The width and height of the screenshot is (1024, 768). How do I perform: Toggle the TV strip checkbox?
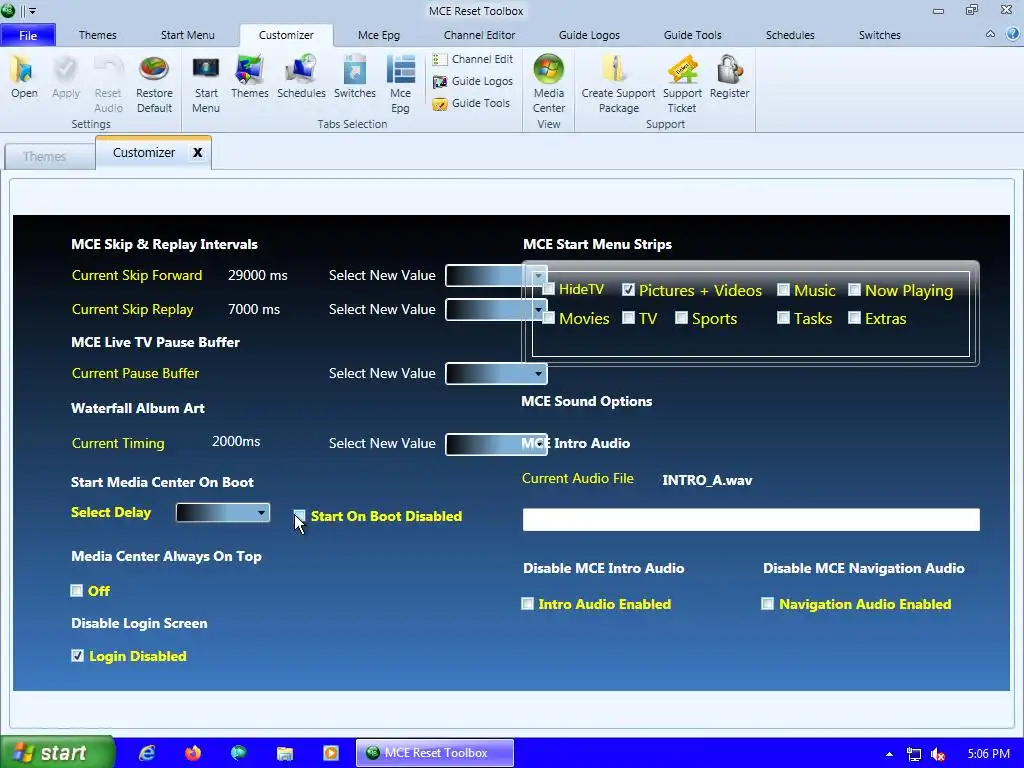tap(628, 318)
